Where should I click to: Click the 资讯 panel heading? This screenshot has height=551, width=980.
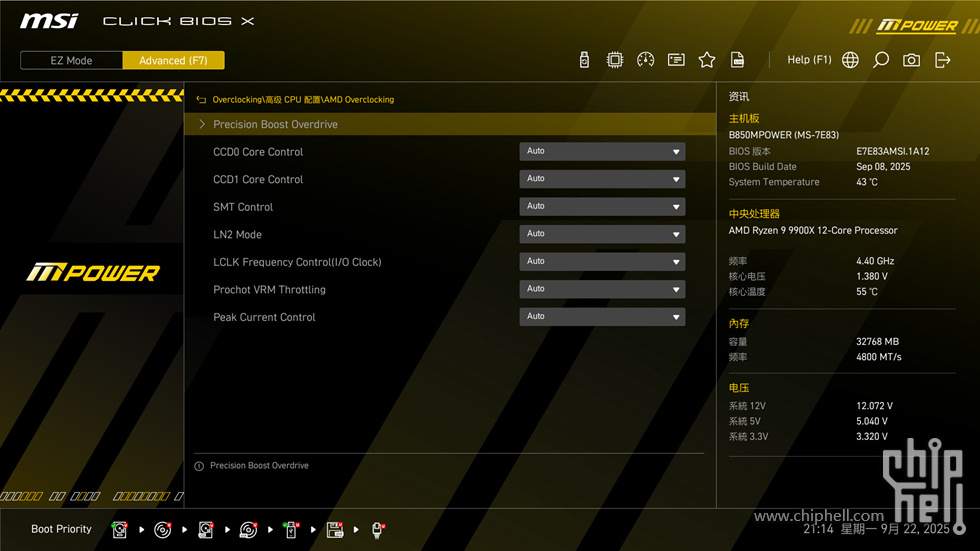(x=739, y=97)
